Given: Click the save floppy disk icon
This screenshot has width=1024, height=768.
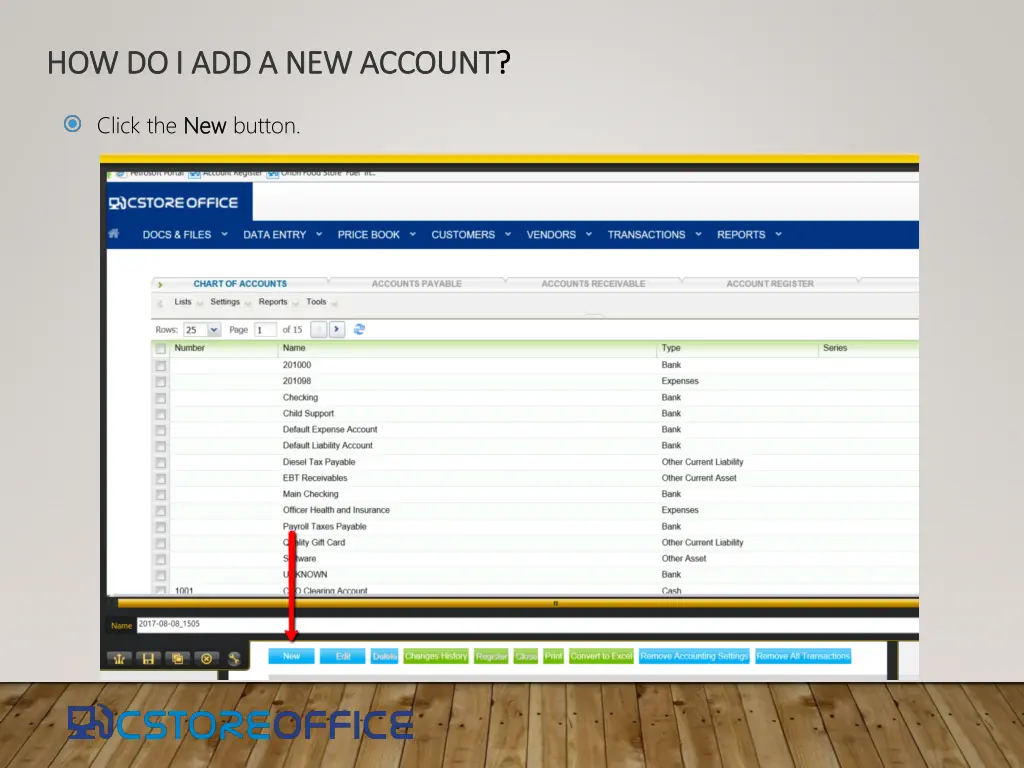Looking at the screenshot, I should (148, 658).
